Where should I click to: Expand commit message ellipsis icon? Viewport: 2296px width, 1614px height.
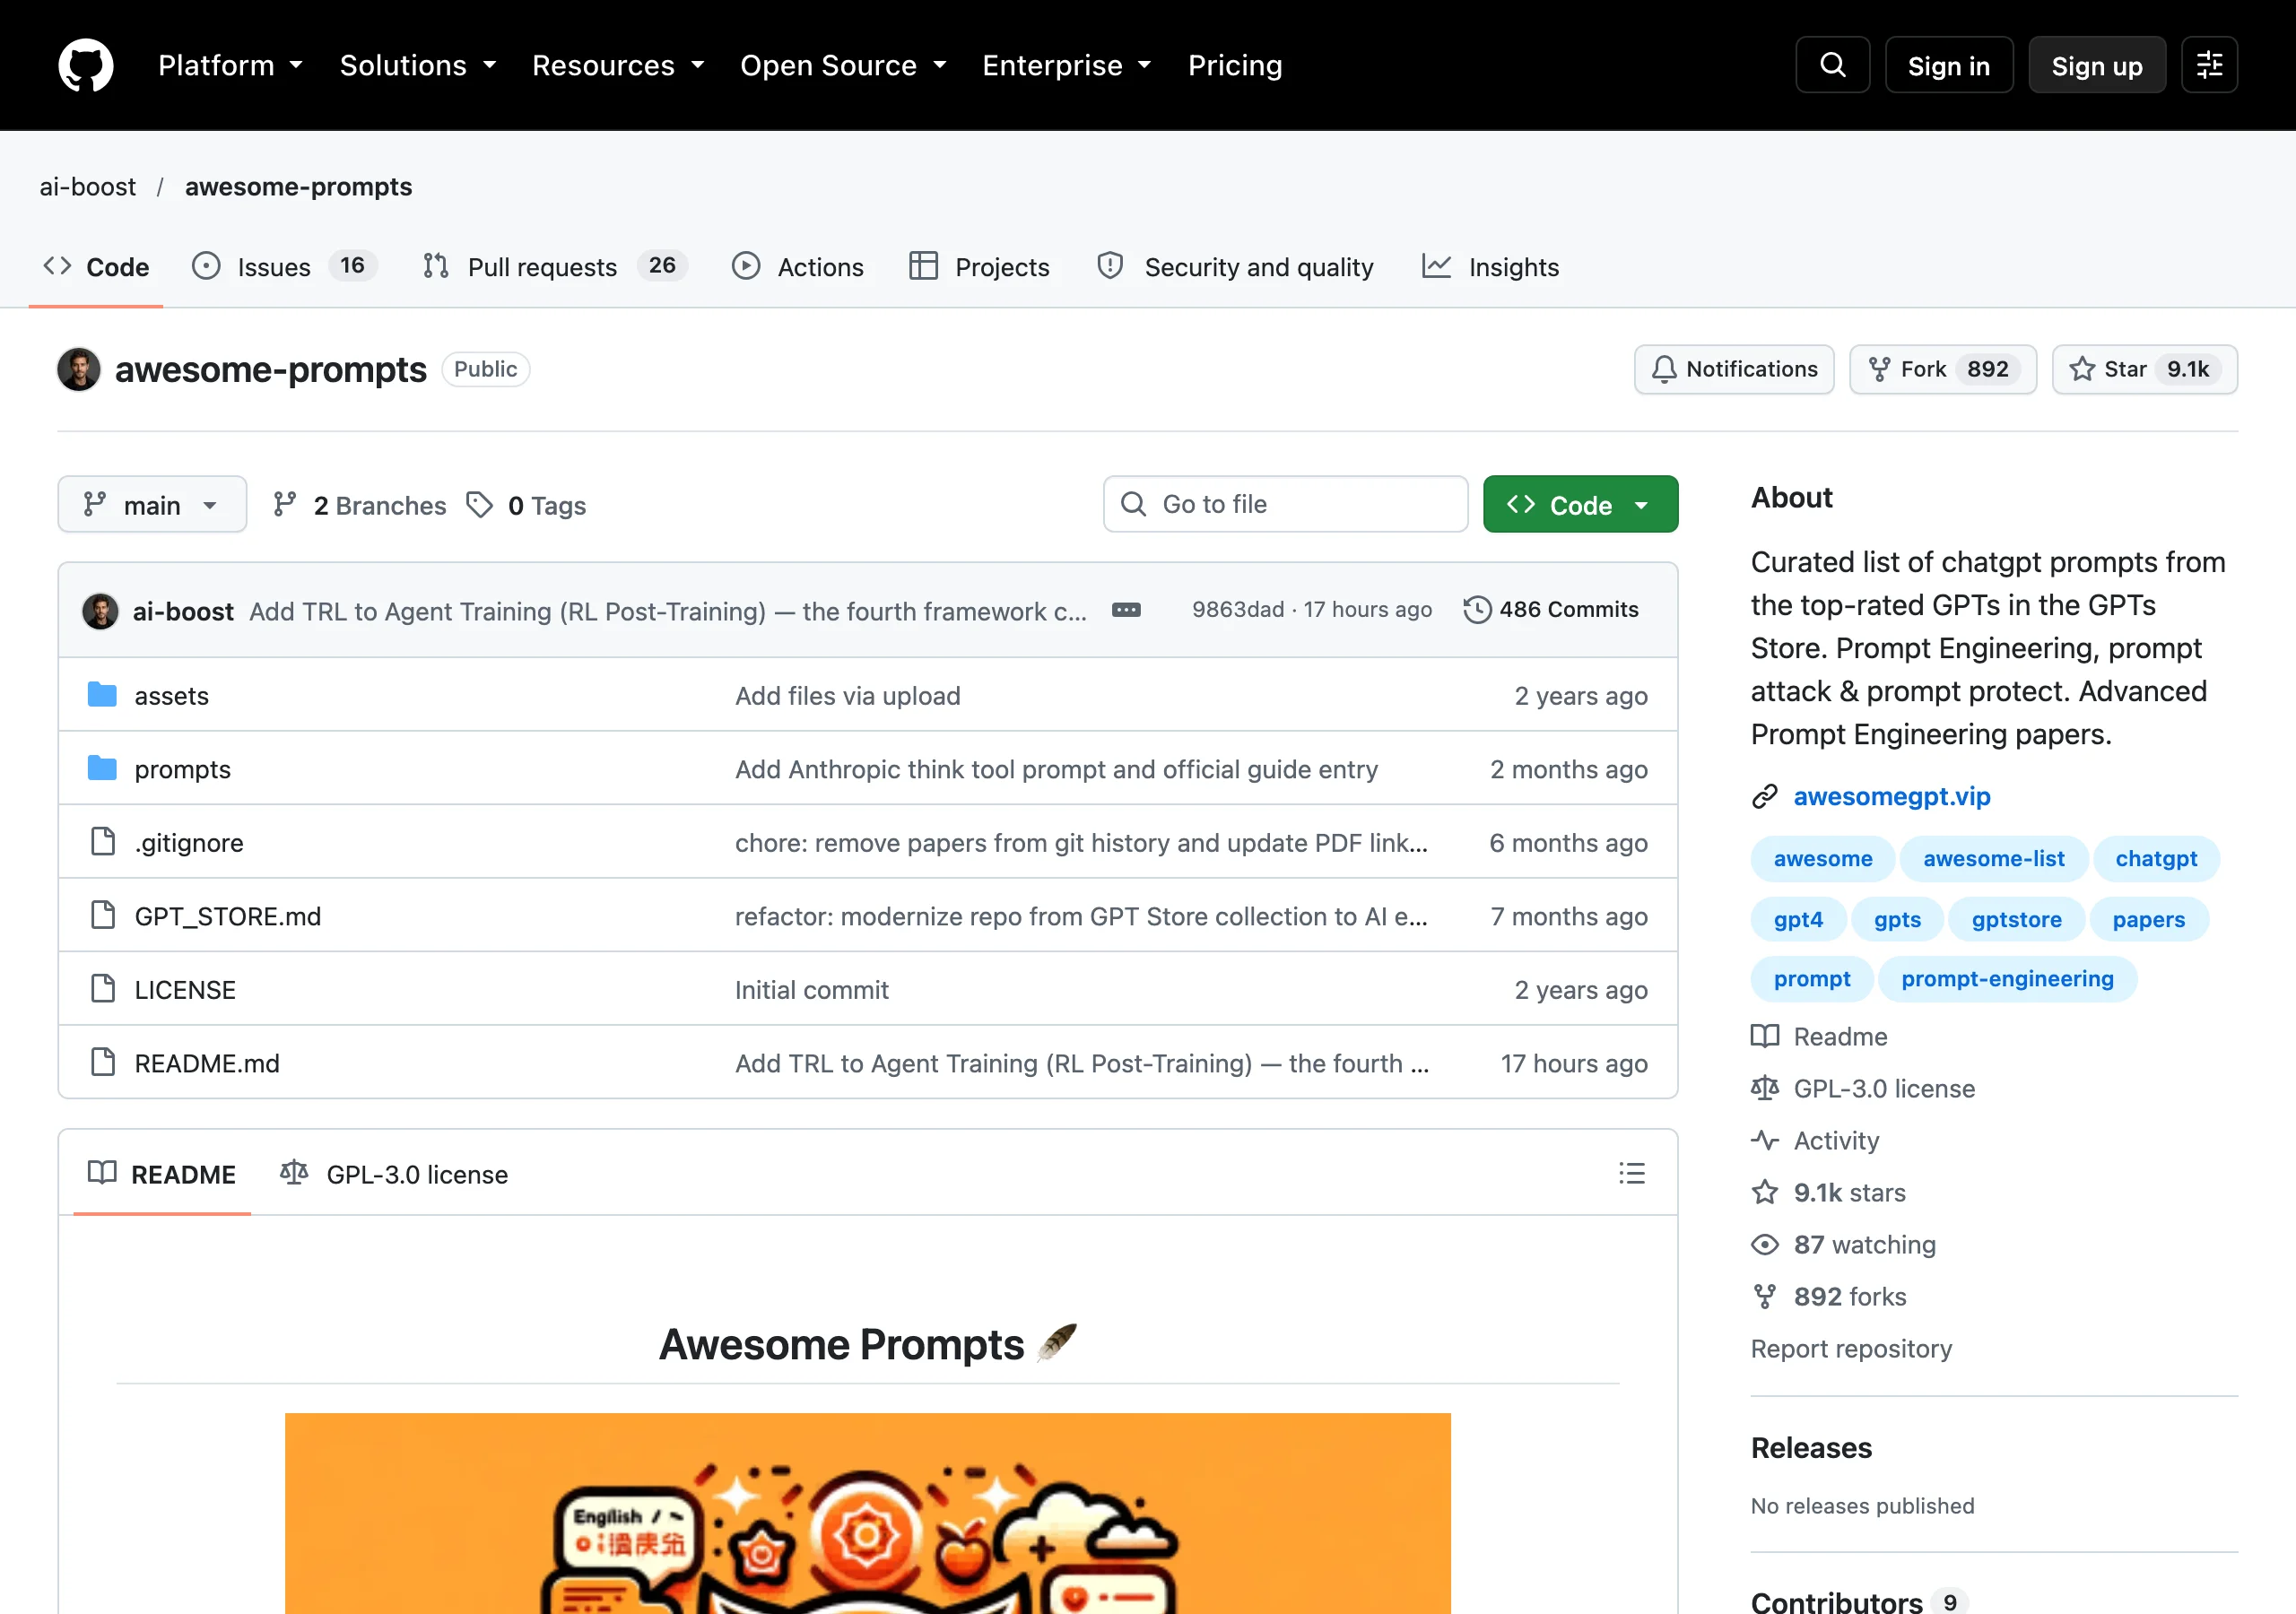point(1126,610)
